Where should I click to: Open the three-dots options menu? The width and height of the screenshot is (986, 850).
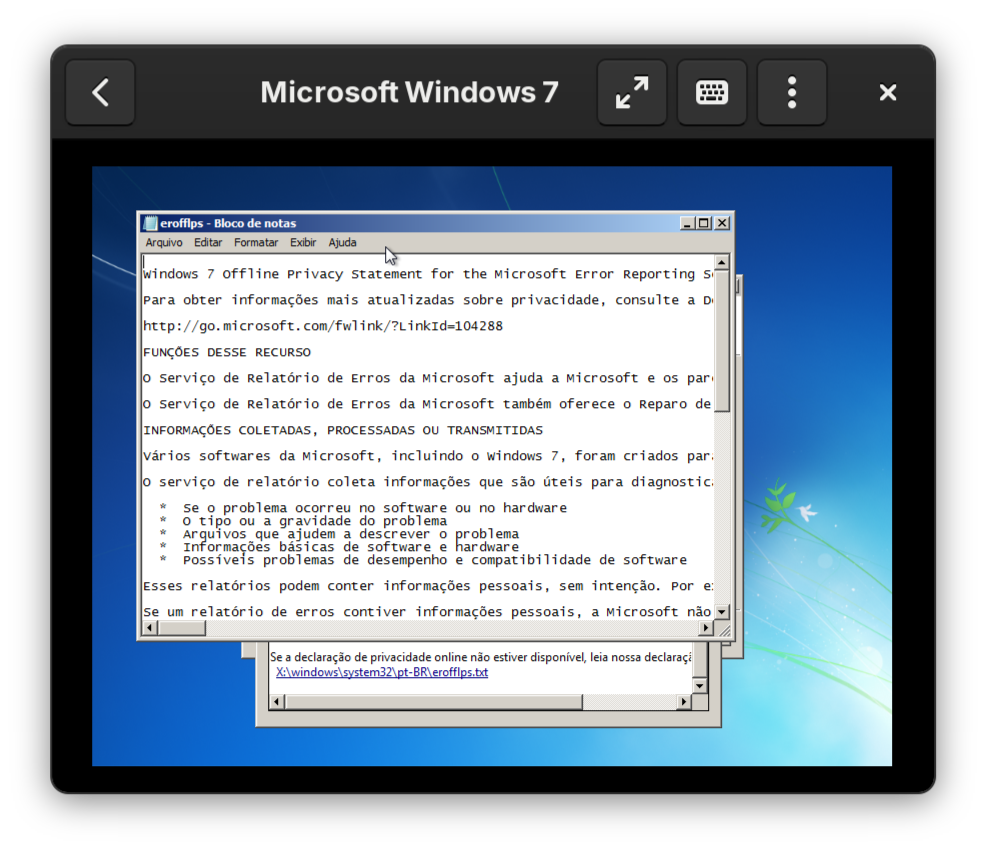coord(792,92)
